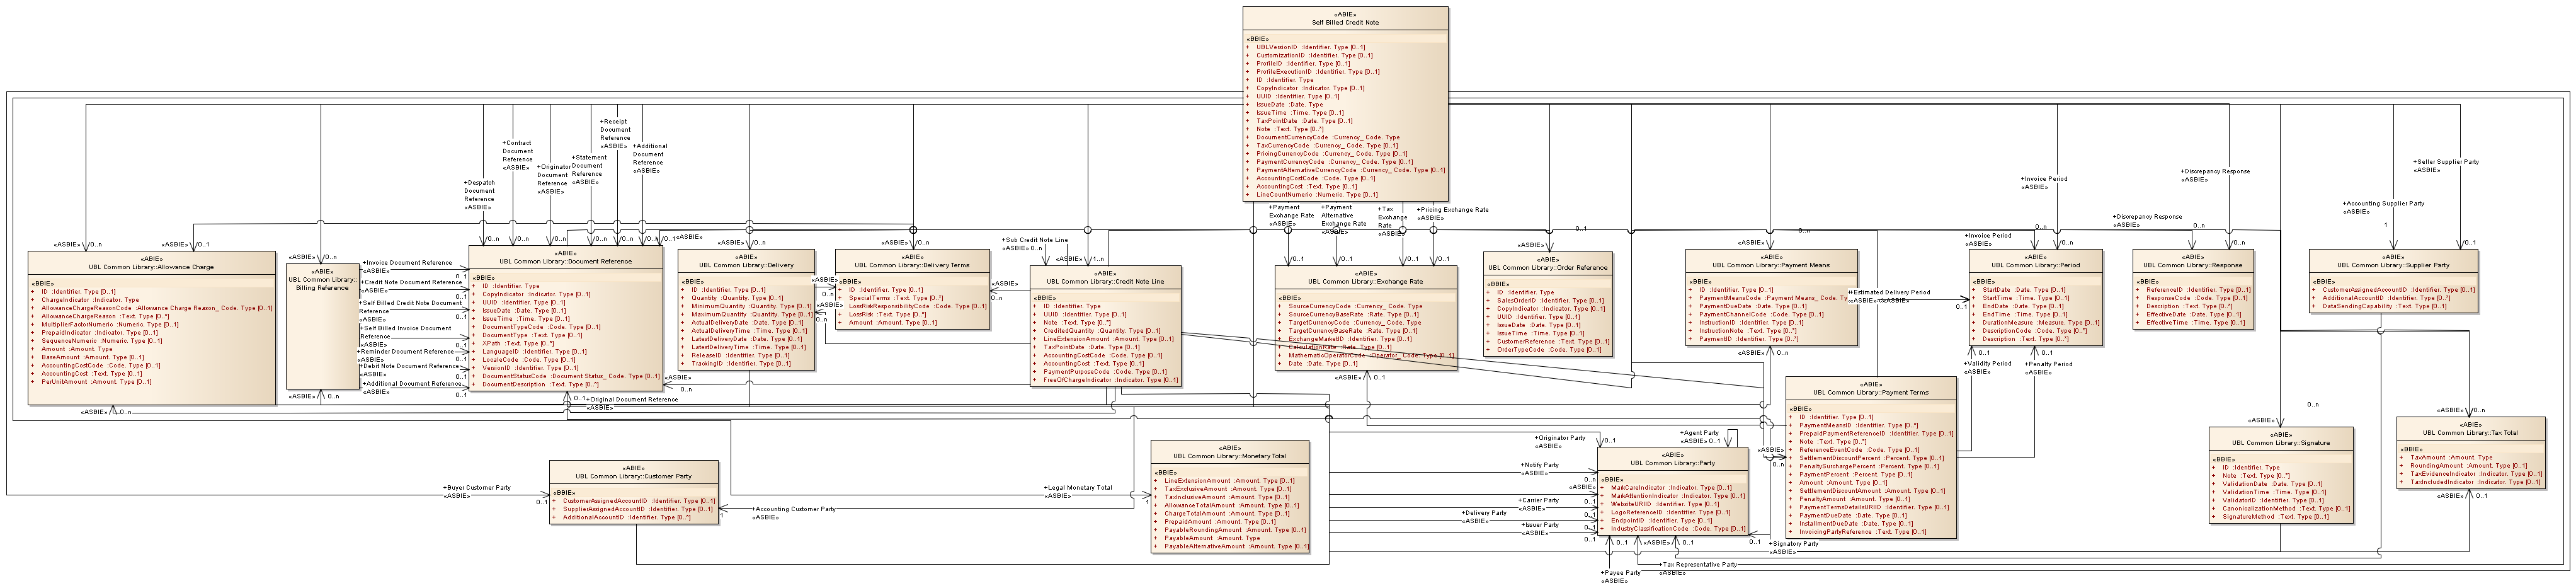
Task: Select the Order Reference class header
Action: pos(1547,267)
